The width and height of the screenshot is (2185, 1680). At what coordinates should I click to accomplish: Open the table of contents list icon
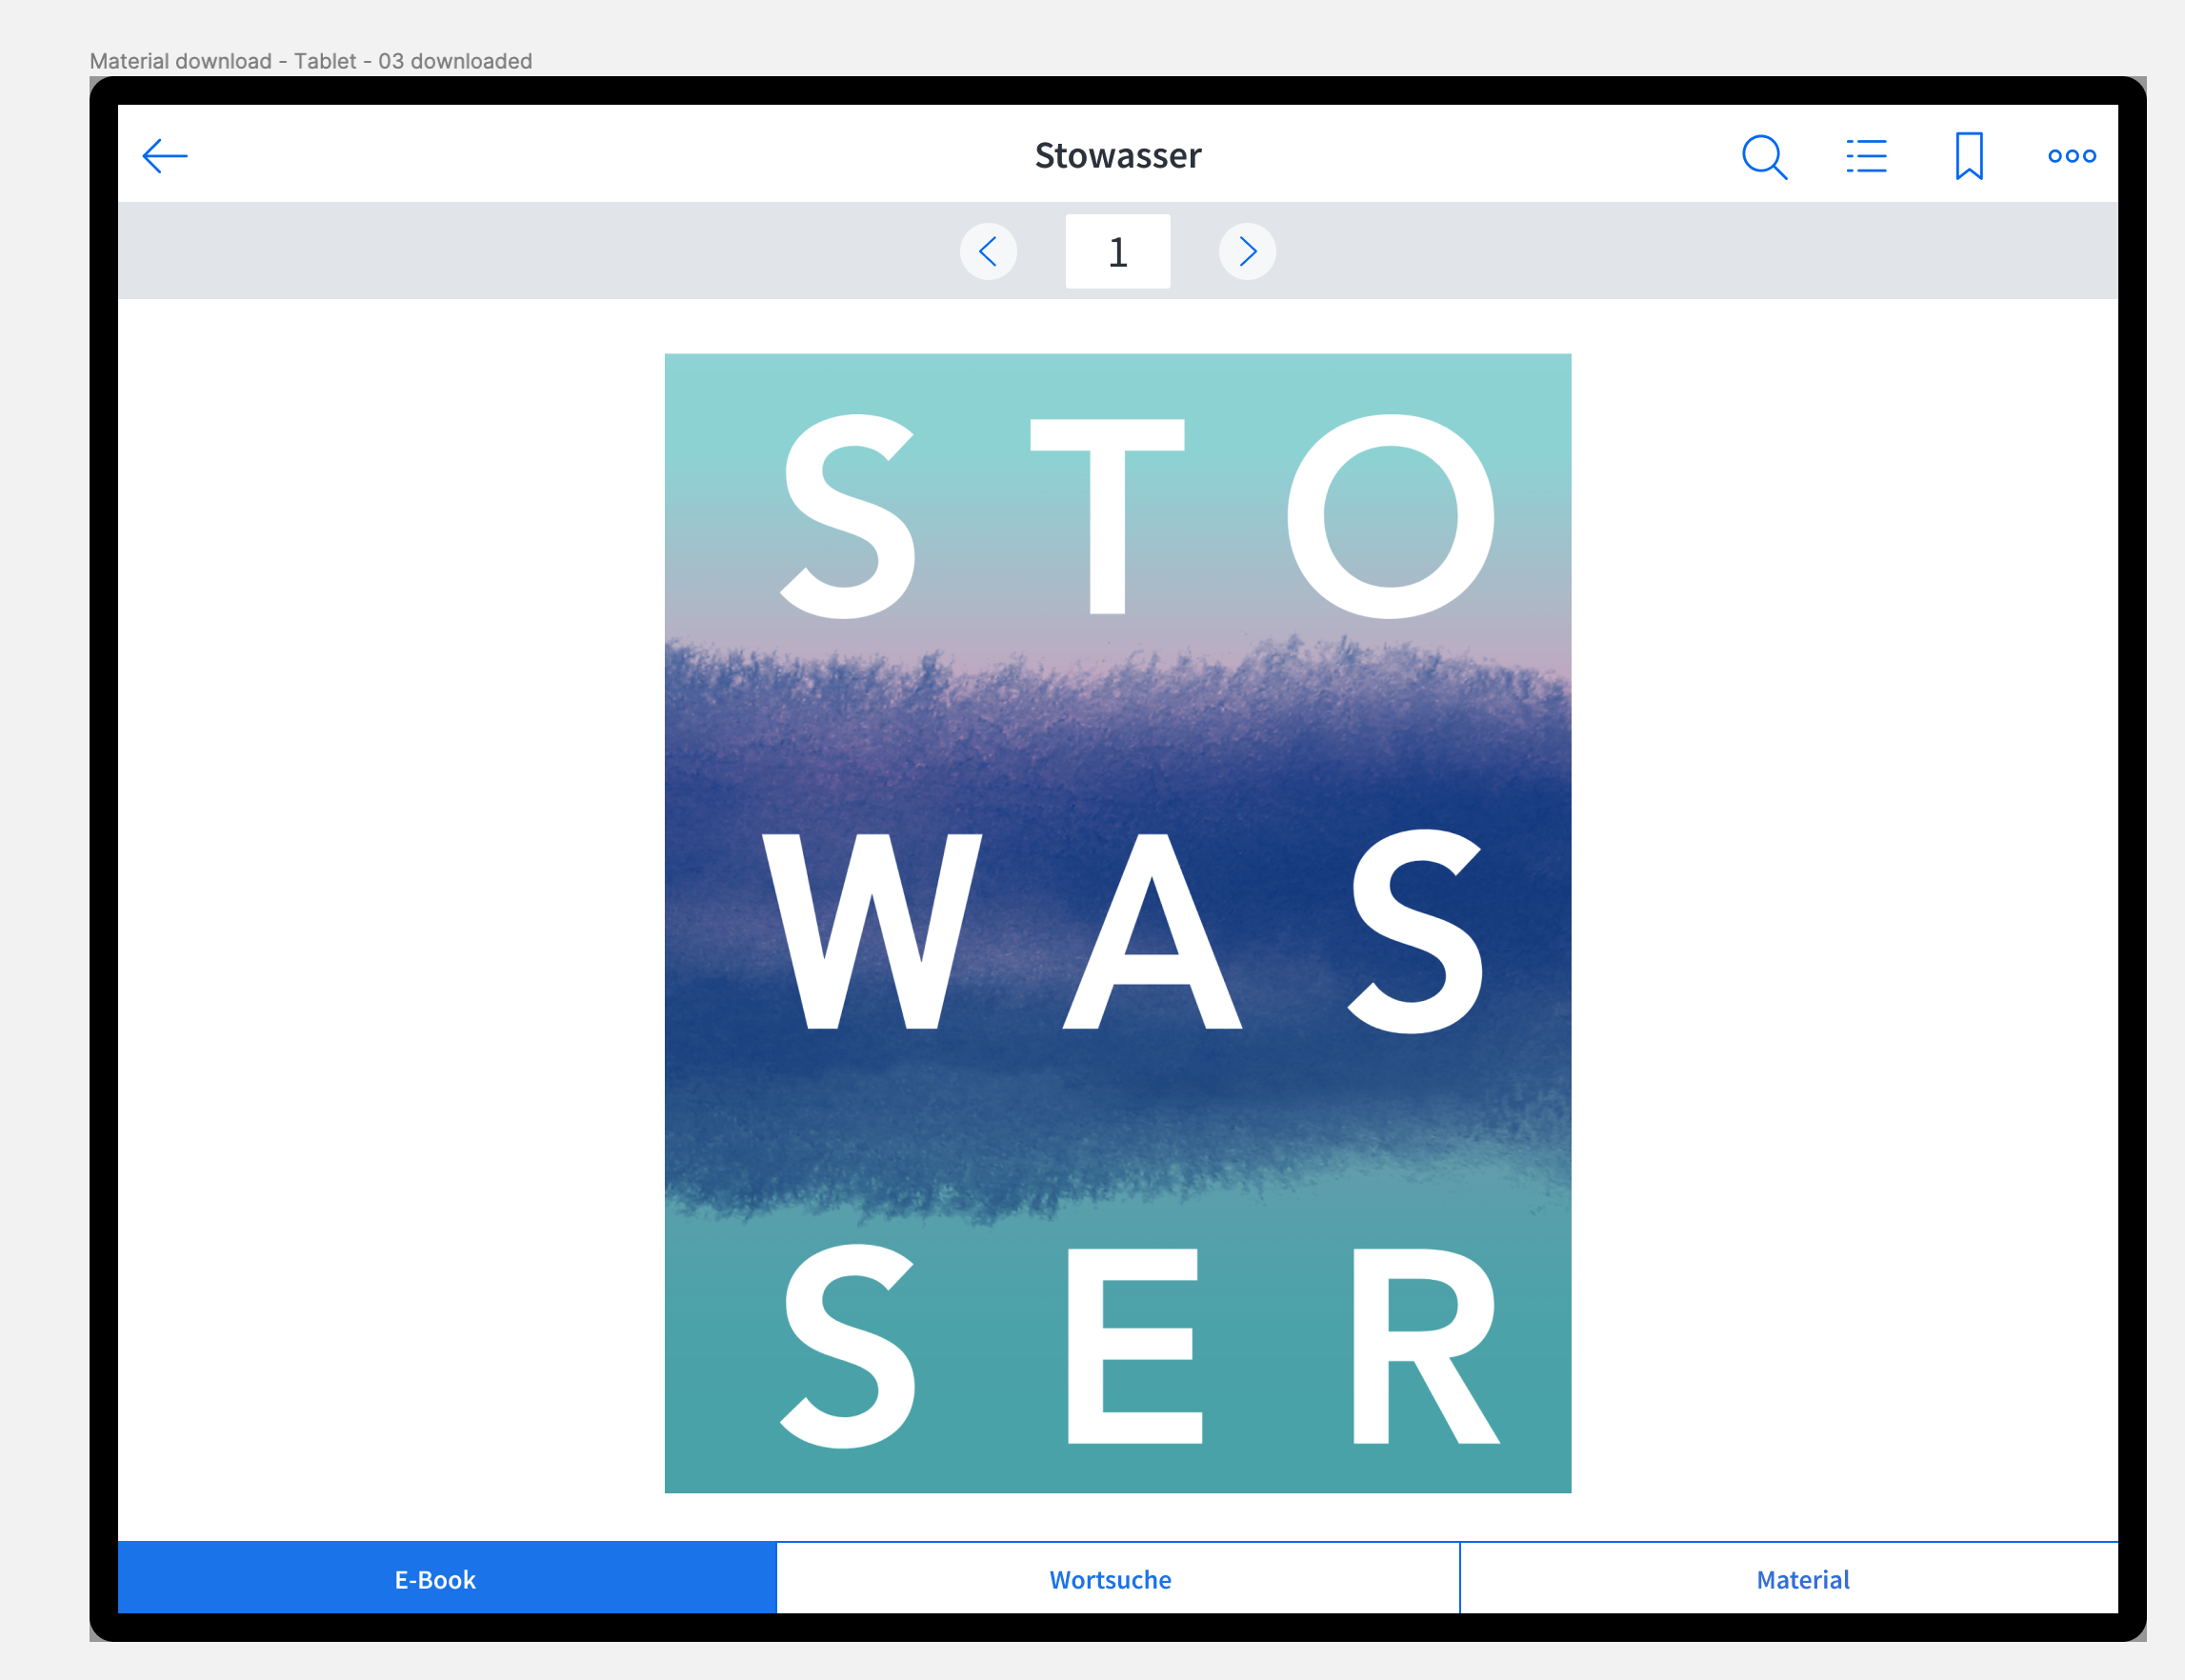click(x=1866, y=156)
